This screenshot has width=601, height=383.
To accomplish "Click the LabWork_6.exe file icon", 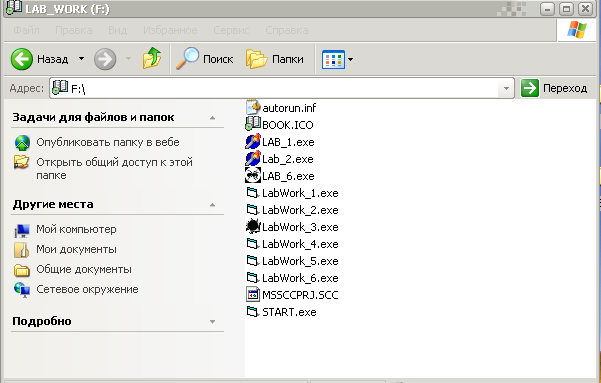I will [x=253, y=277].
